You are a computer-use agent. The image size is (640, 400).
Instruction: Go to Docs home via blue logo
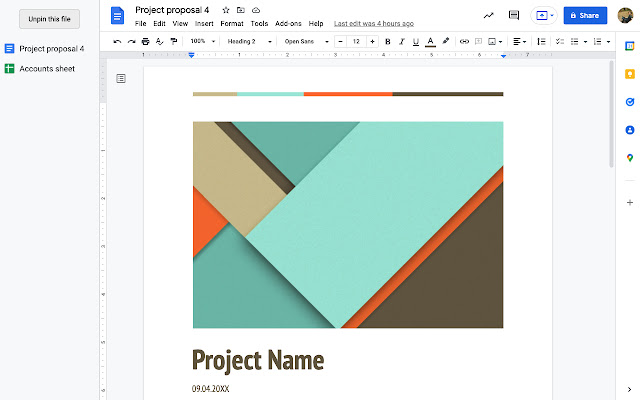118,16
